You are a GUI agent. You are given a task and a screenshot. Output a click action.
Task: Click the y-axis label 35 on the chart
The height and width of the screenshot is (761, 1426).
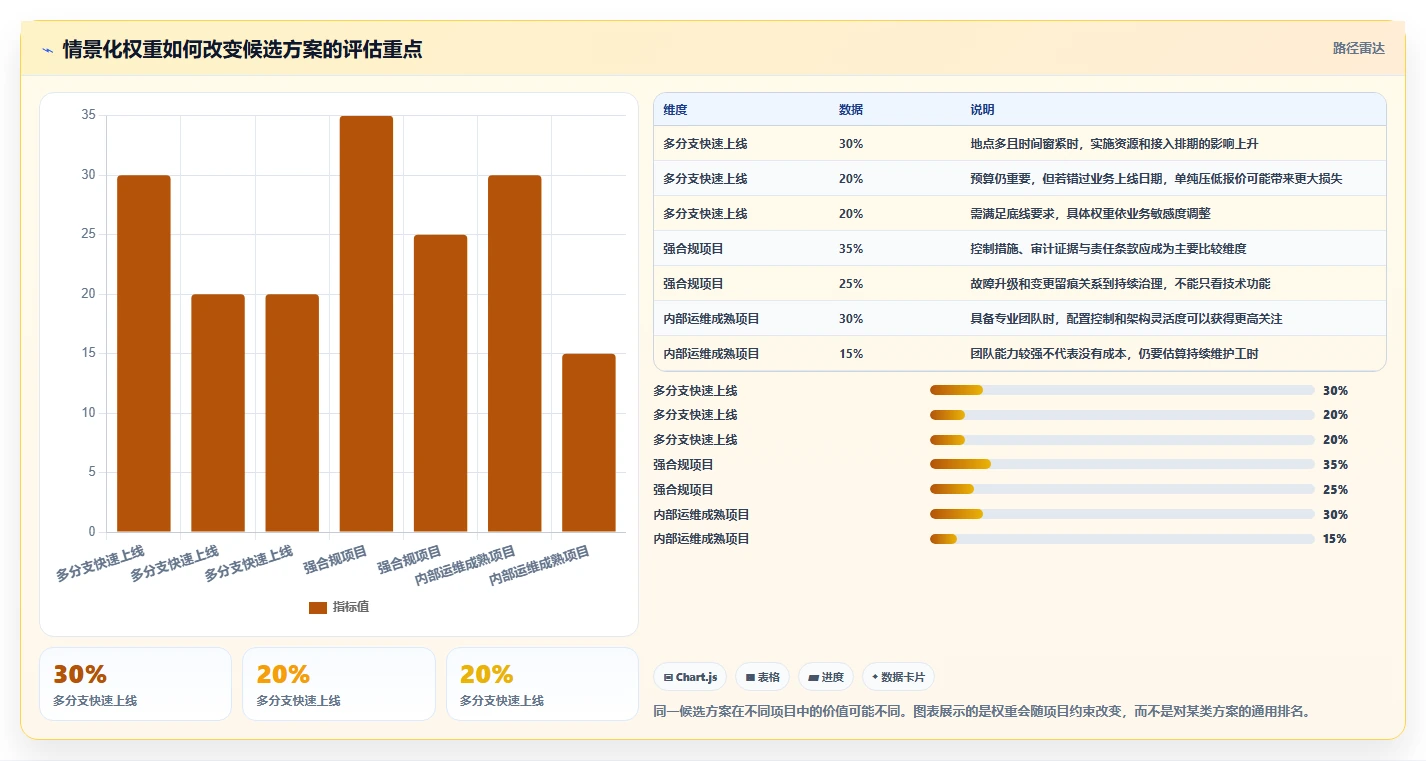[x=88, y=115]
